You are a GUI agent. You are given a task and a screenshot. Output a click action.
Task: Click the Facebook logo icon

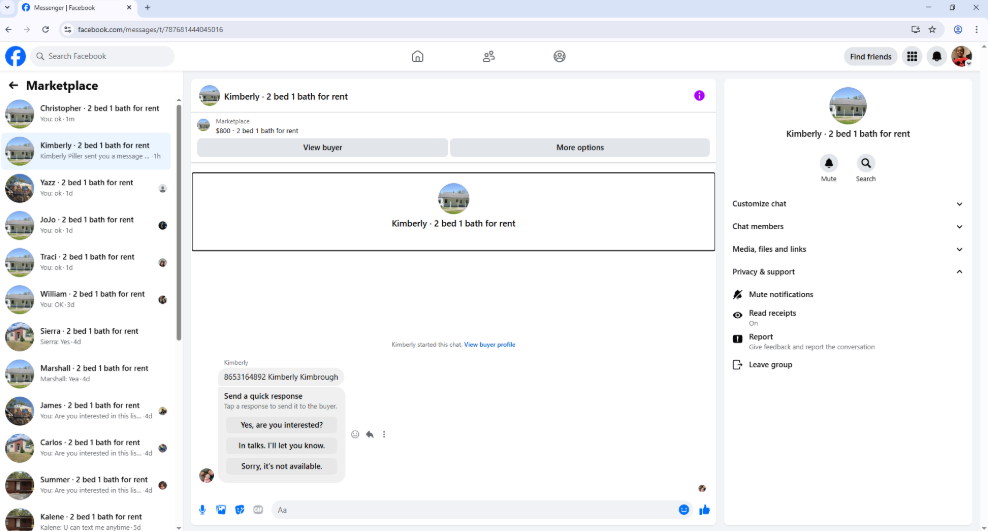16,56
